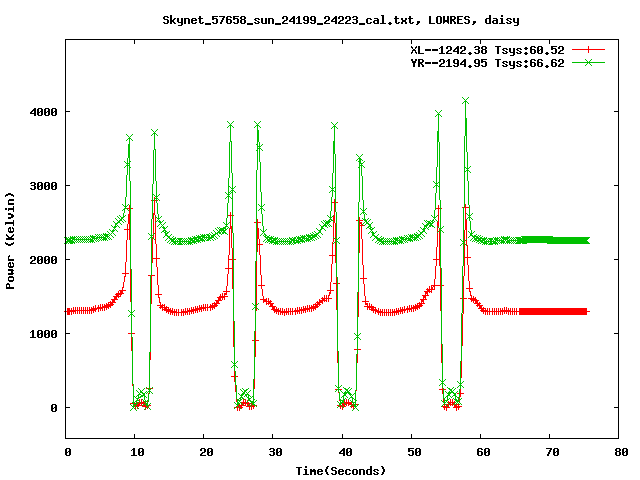Click the y-axis tick label '3000'
640x480 pixels.
pos(43,186)
